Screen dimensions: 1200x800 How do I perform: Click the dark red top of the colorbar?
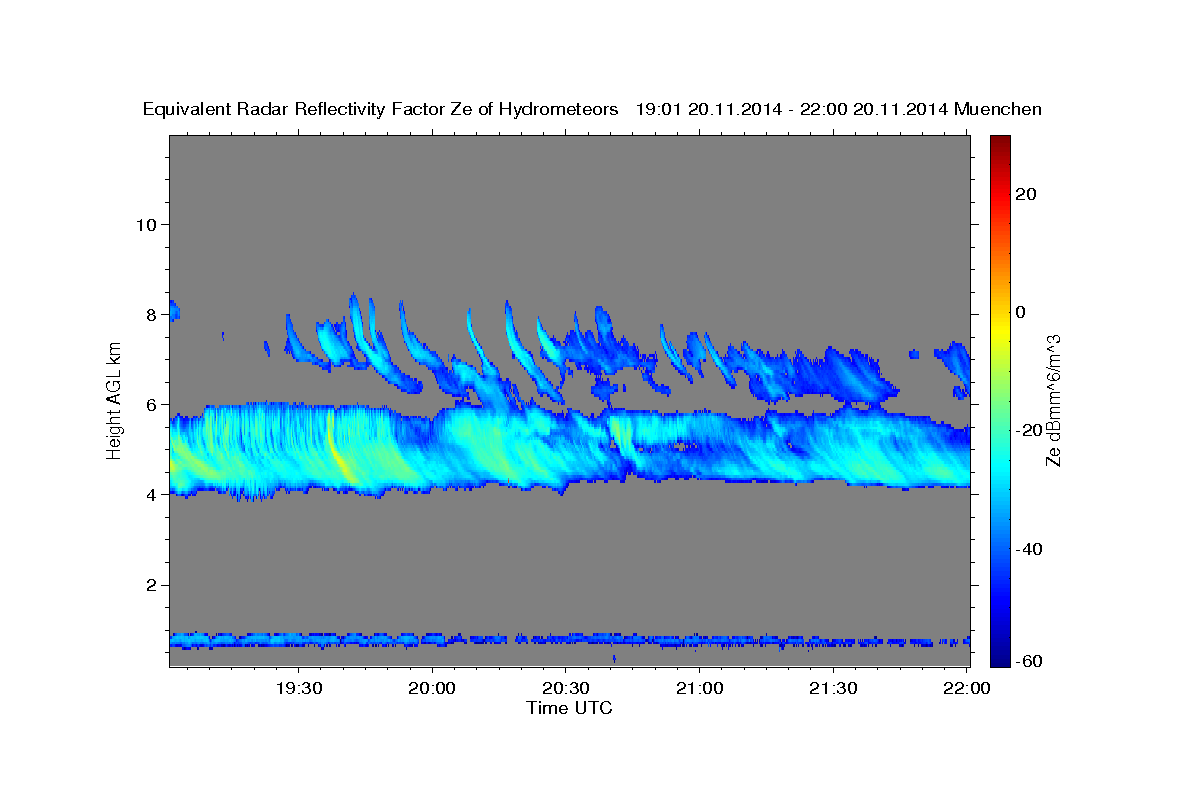point(999,145)
